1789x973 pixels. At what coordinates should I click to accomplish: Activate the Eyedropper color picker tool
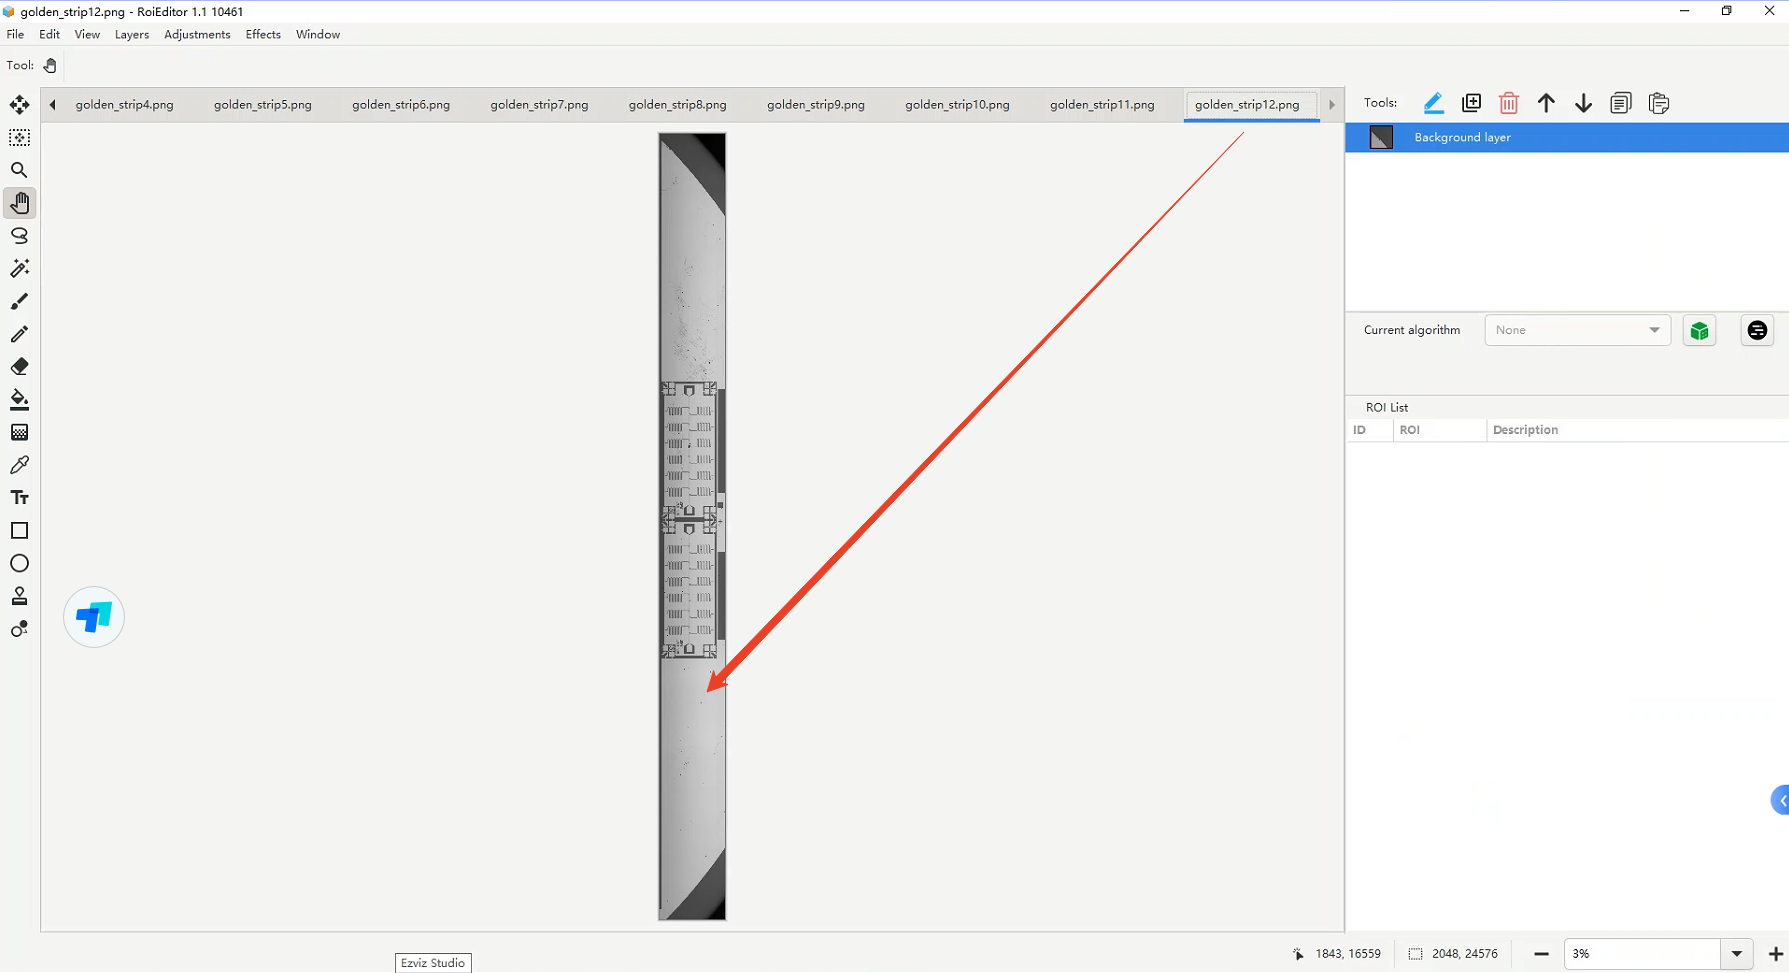pyautogui.click(x=19, y=465)
